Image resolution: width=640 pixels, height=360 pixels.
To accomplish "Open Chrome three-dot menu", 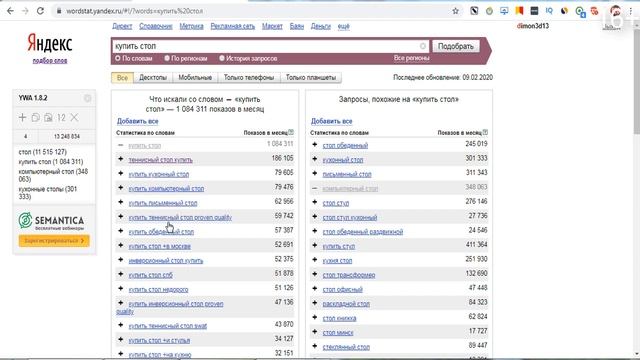I will (631, 11).
